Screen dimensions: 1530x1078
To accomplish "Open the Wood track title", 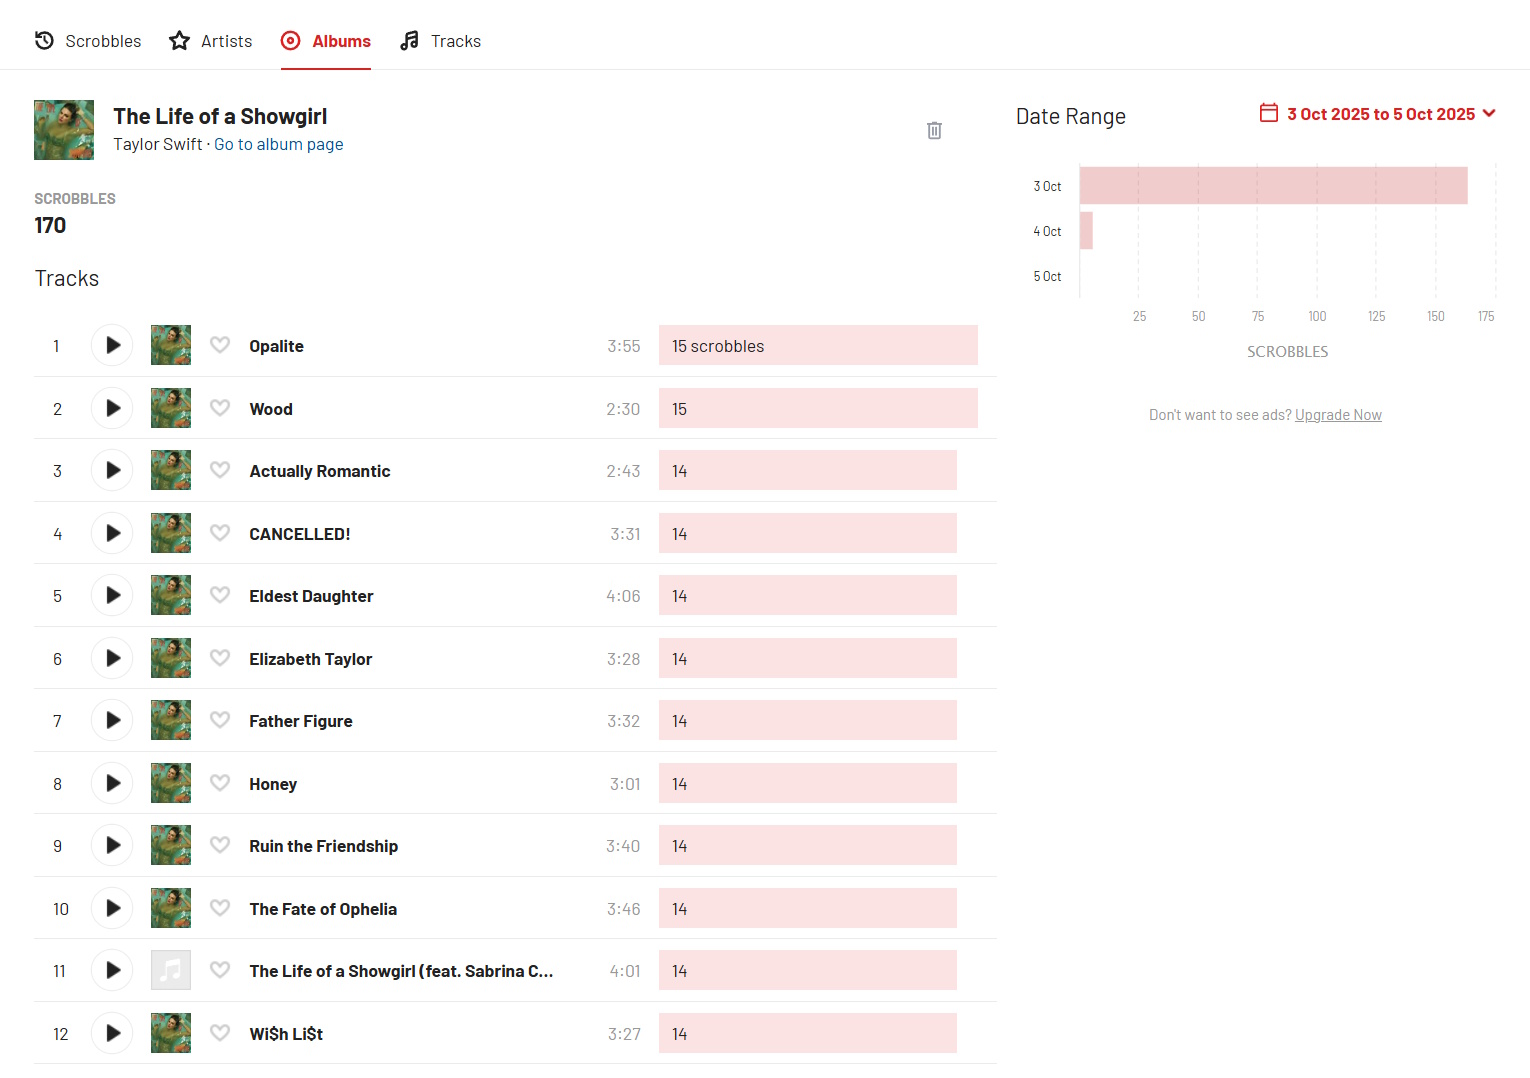I will point(271,409).
